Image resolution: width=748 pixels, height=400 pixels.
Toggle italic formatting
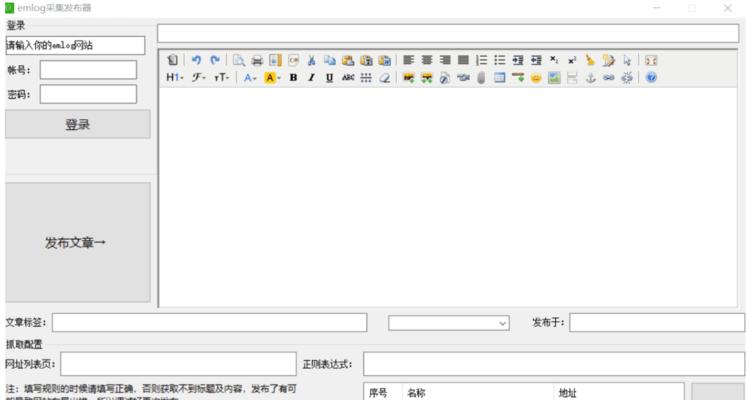pos(311,77)
